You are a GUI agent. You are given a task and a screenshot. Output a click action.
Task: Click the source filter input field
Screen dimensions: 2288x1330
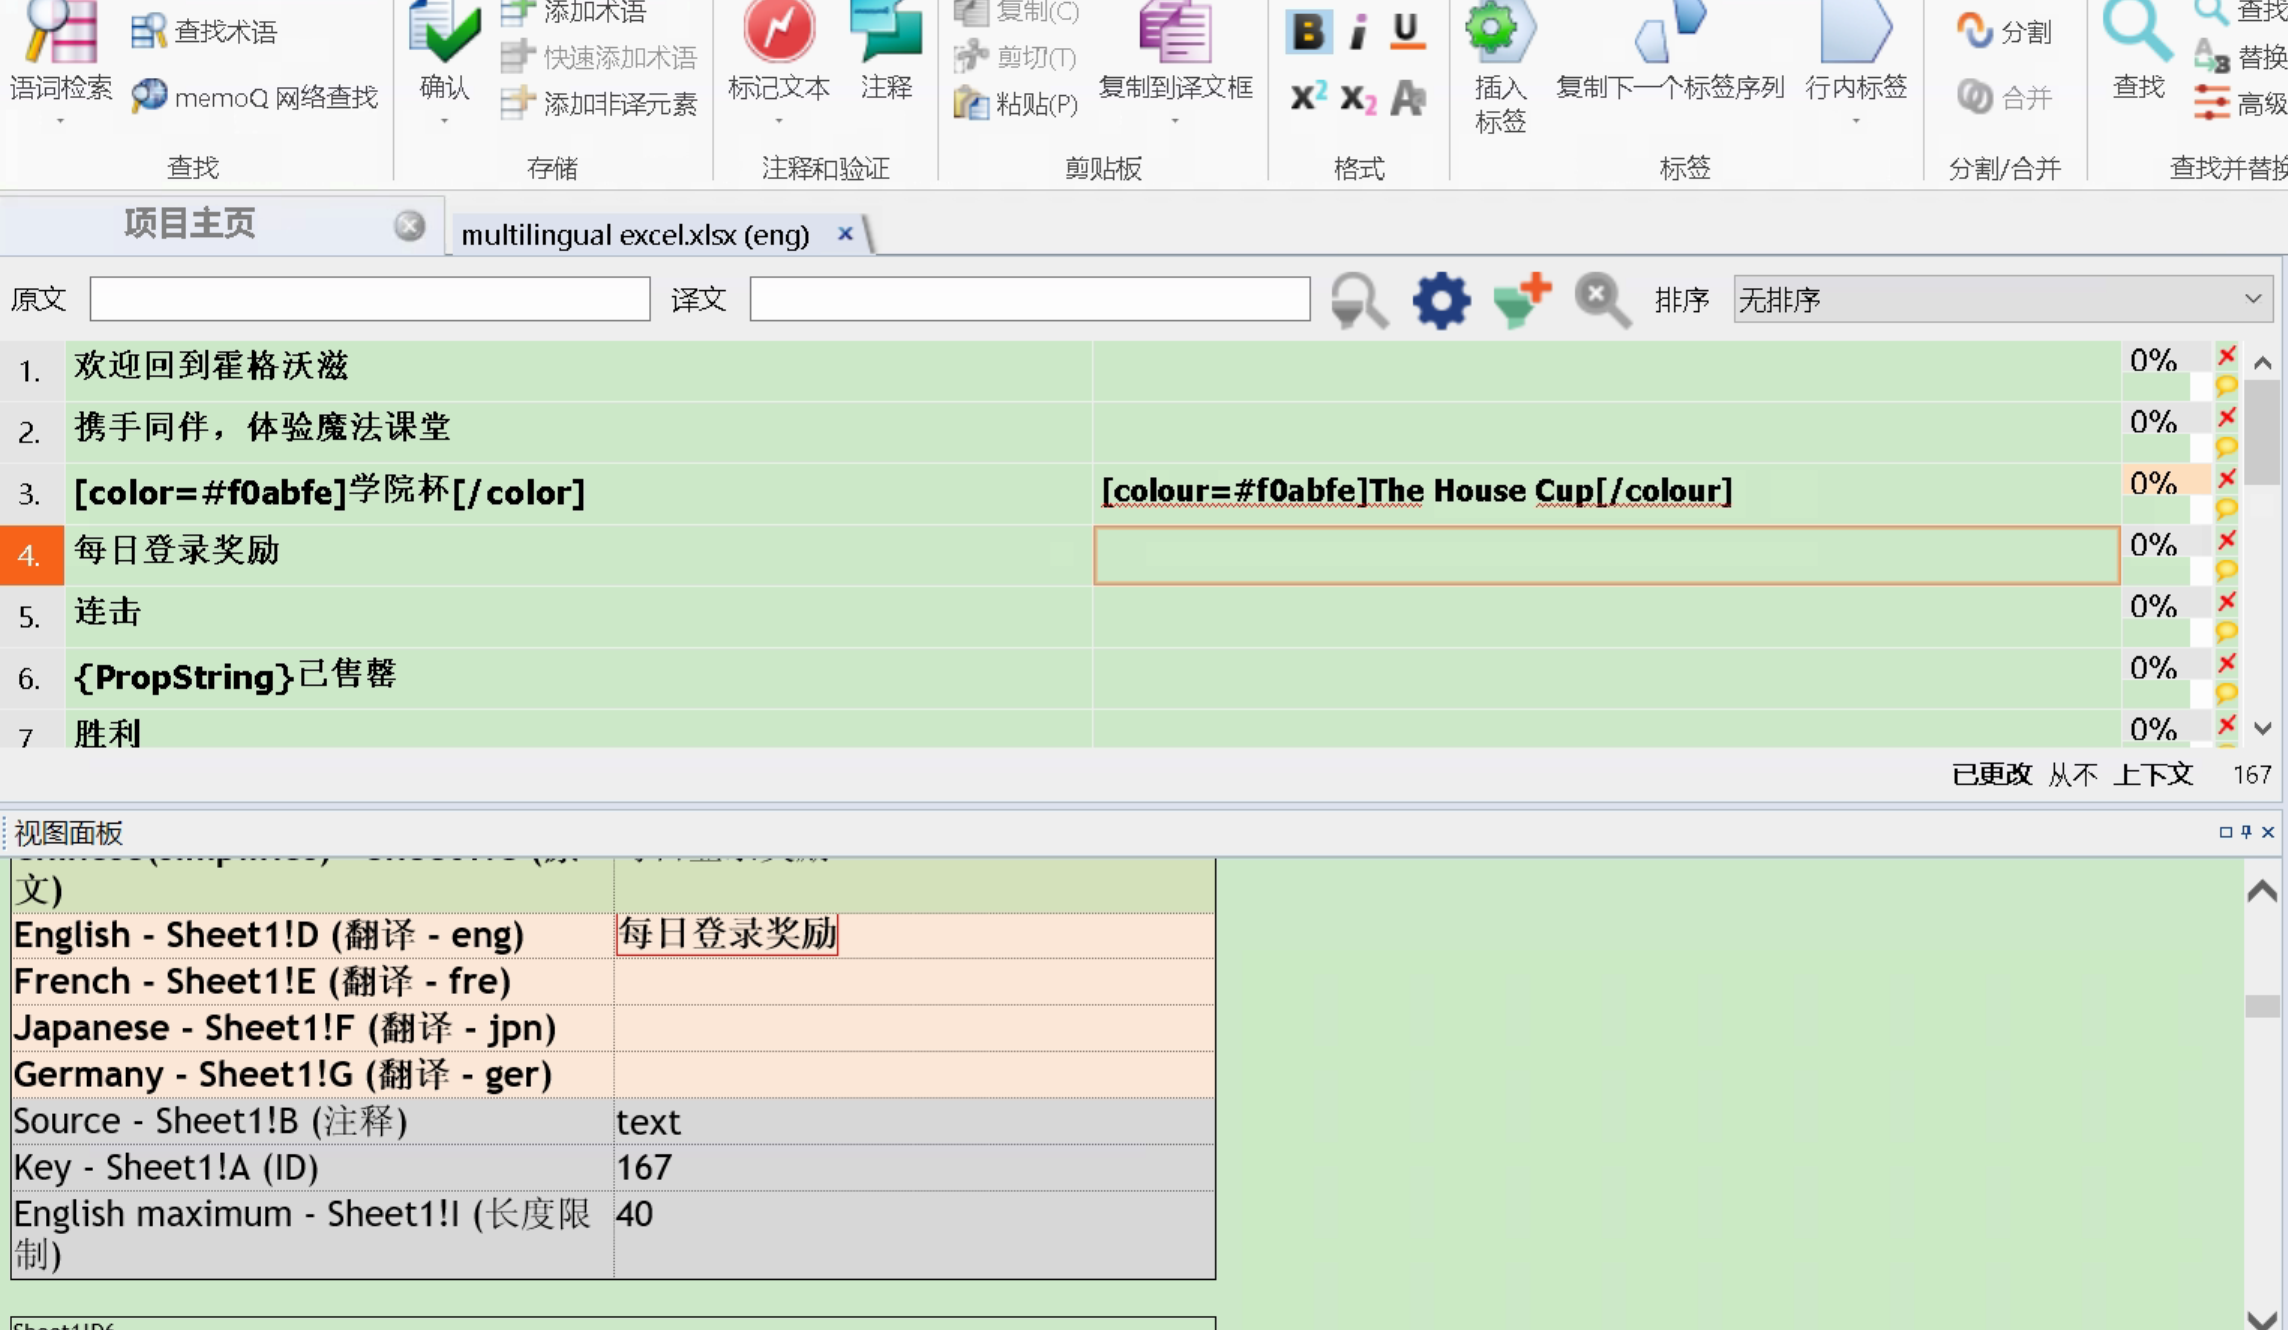[x=370, y=299]
